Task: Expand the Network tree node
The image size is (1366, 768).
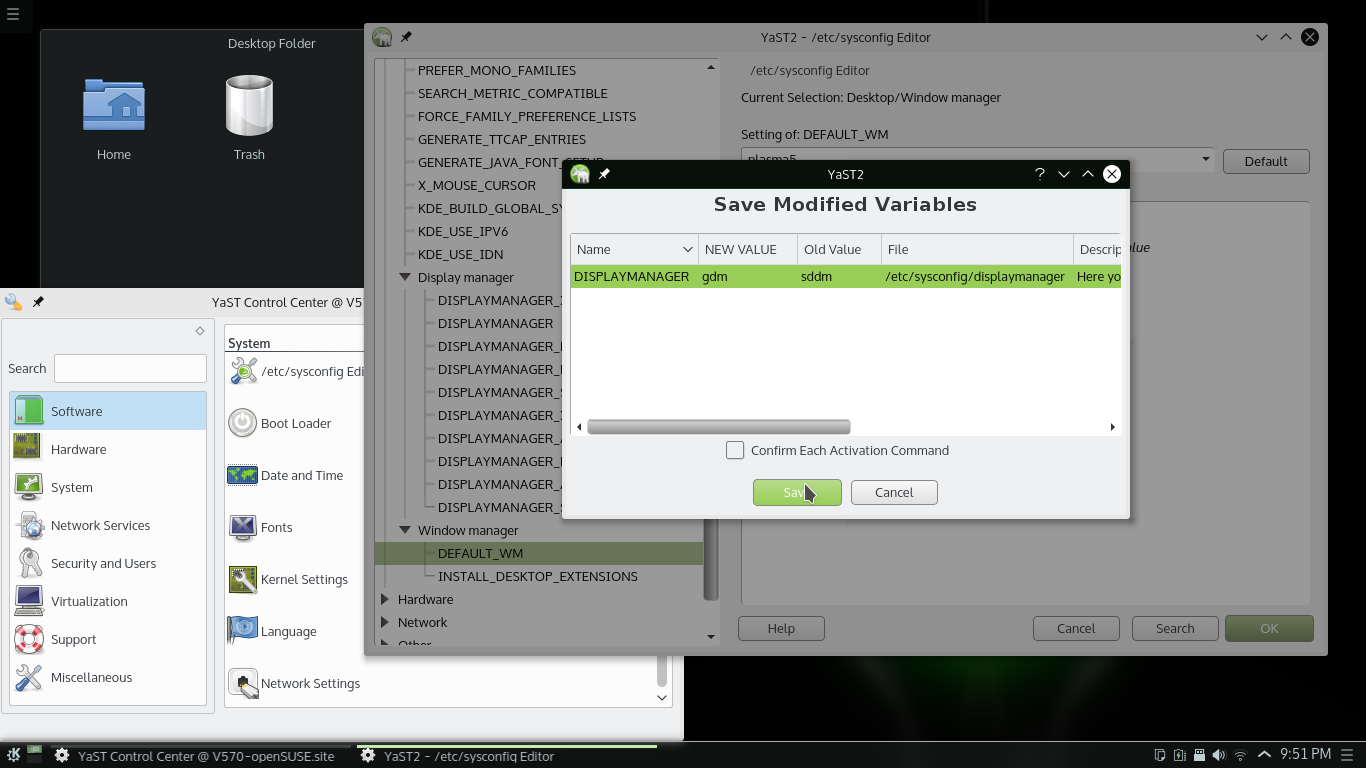Action: 385,622
